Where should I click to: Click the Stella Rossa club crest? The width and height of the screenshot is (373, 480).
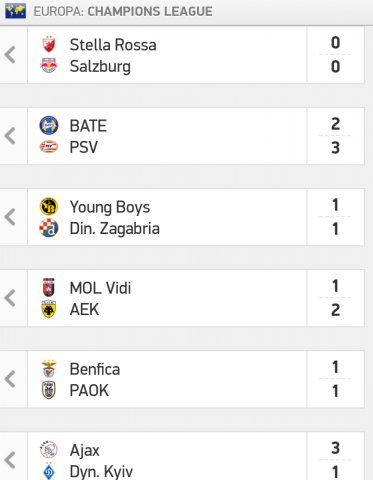pyautogui.click(x=49, y=44)
